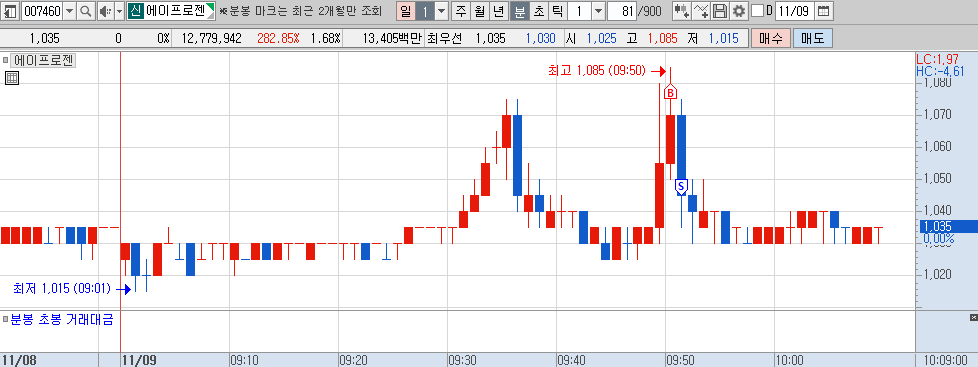The height and width of the screenshot is (367, 978).
Task: Click the blue 매도 (sell) button
Action: [x=813, y=38]
